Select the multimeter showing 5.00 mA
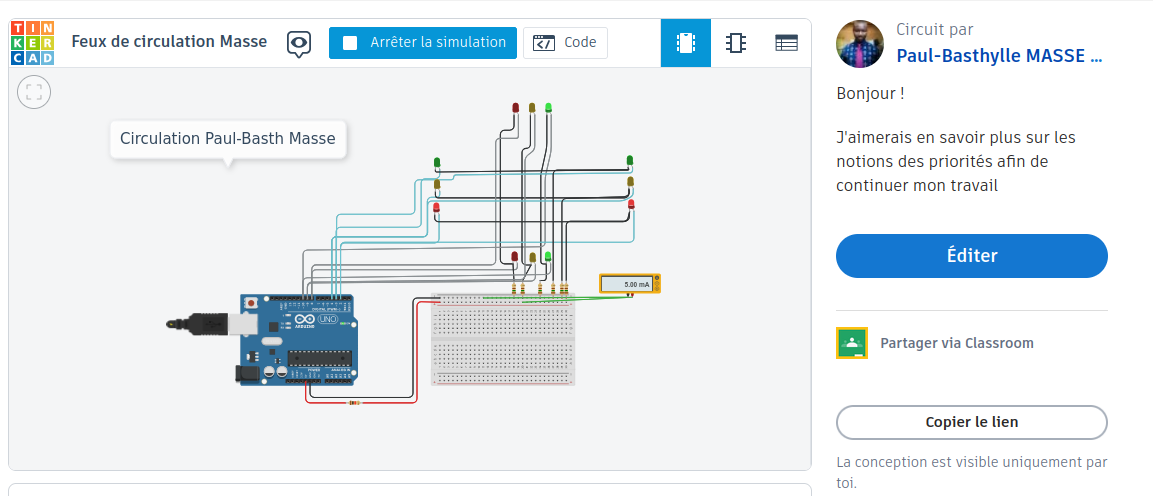Screen dimensions: 1153x496 point(629,284)
